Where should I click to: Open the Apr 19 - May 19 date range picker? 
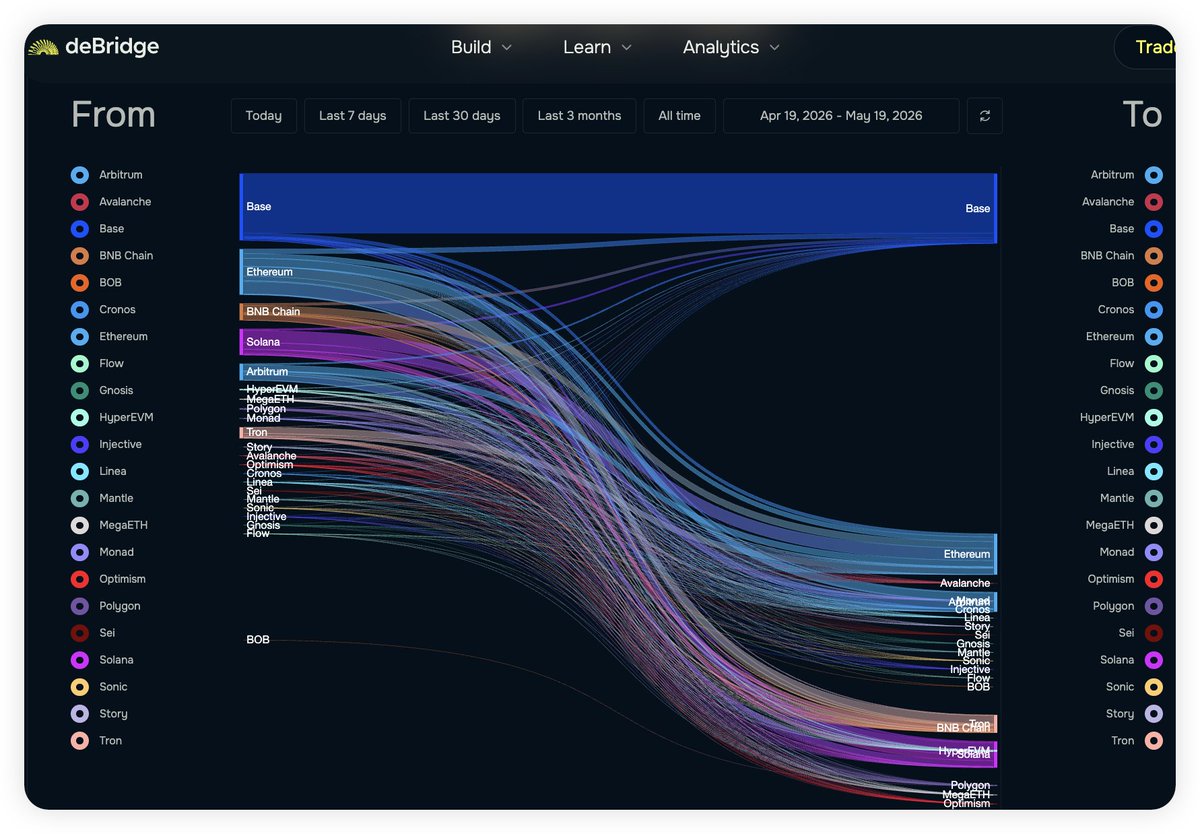point(841,116)
